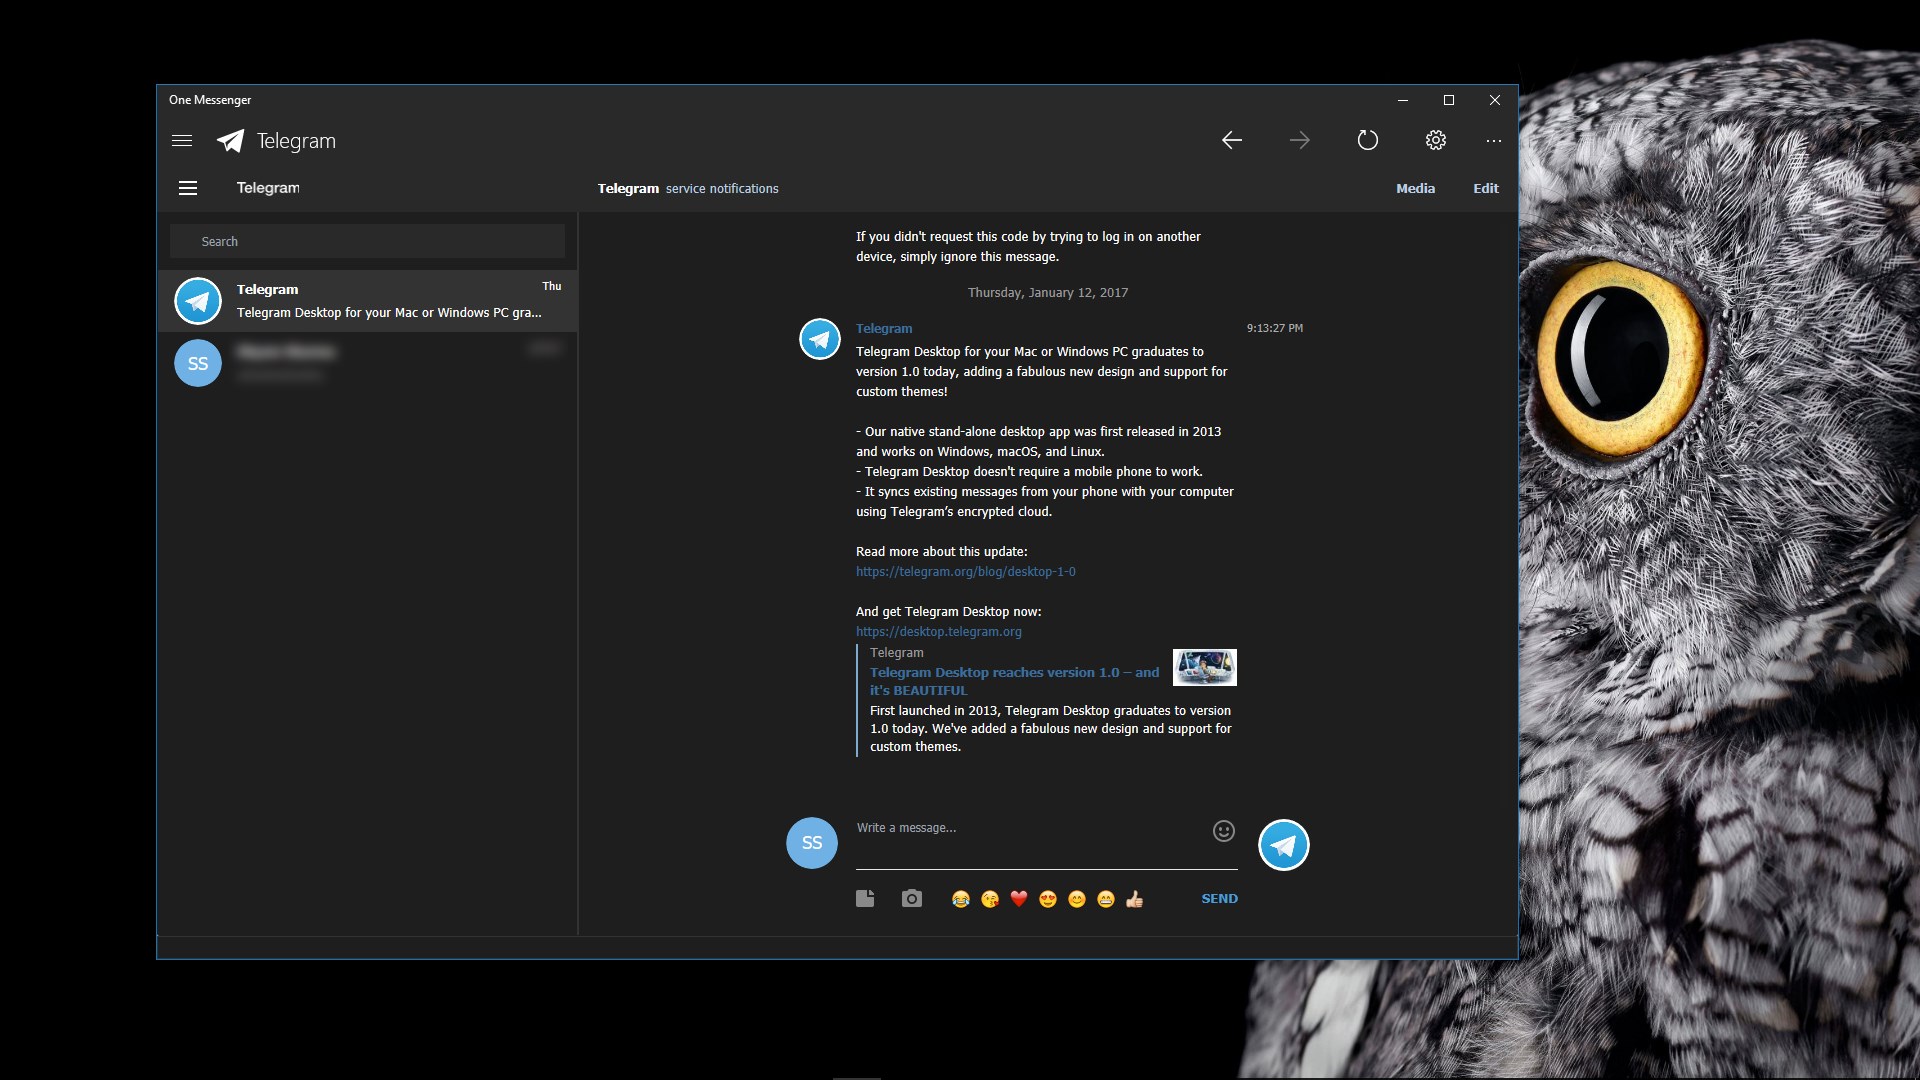The image size is (1920, 1080).
Task: Open telegram.org/blog/desktop-1-0 link
Action: pyautogui.click(x=966, y=572)
